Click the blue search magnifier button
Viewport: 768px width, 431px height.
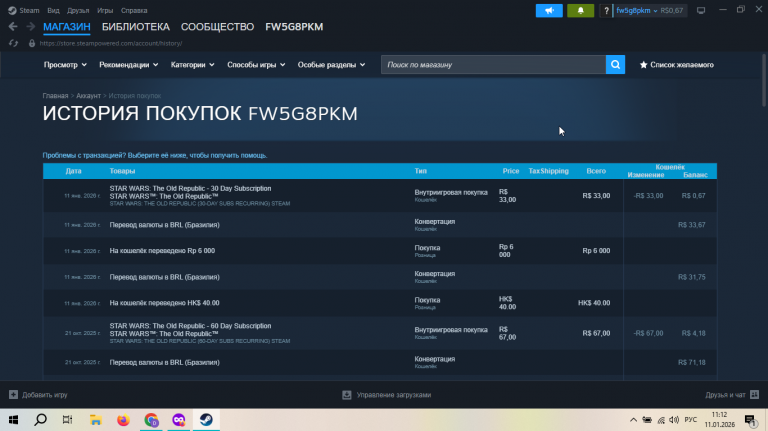tap(615, 65)
